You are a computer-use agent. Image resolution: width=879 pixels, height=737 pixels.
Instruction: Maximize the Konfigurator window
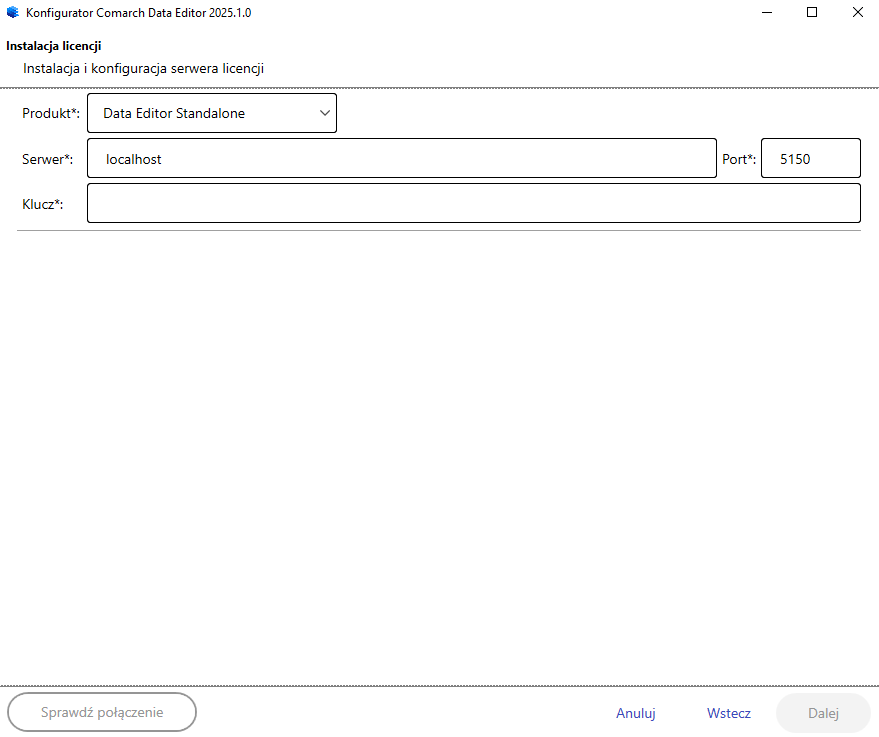point(812,12)
